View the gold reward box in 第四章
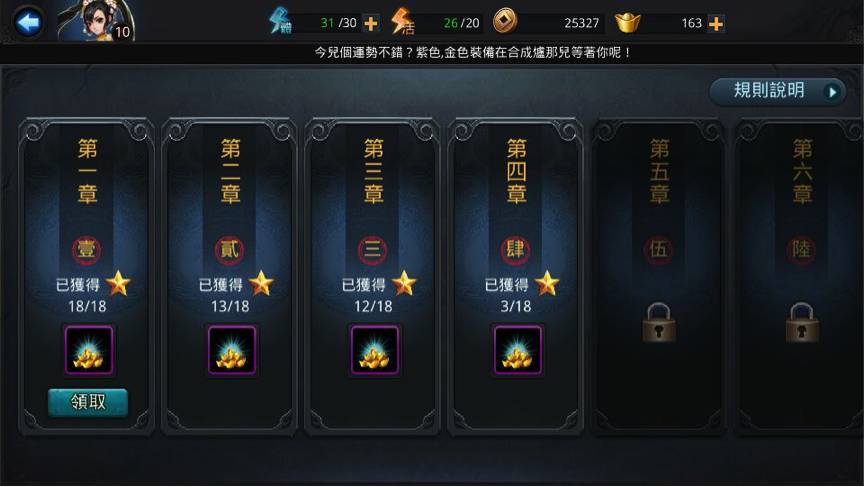Viewport: 864px width, 487px height. 517,350
